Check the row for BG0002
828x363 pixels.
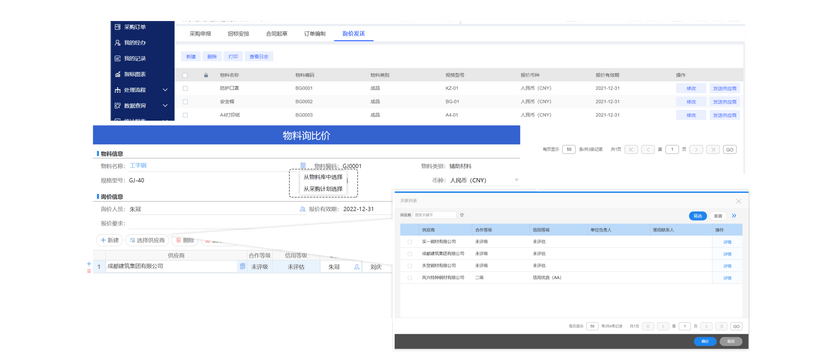[185, 101]
